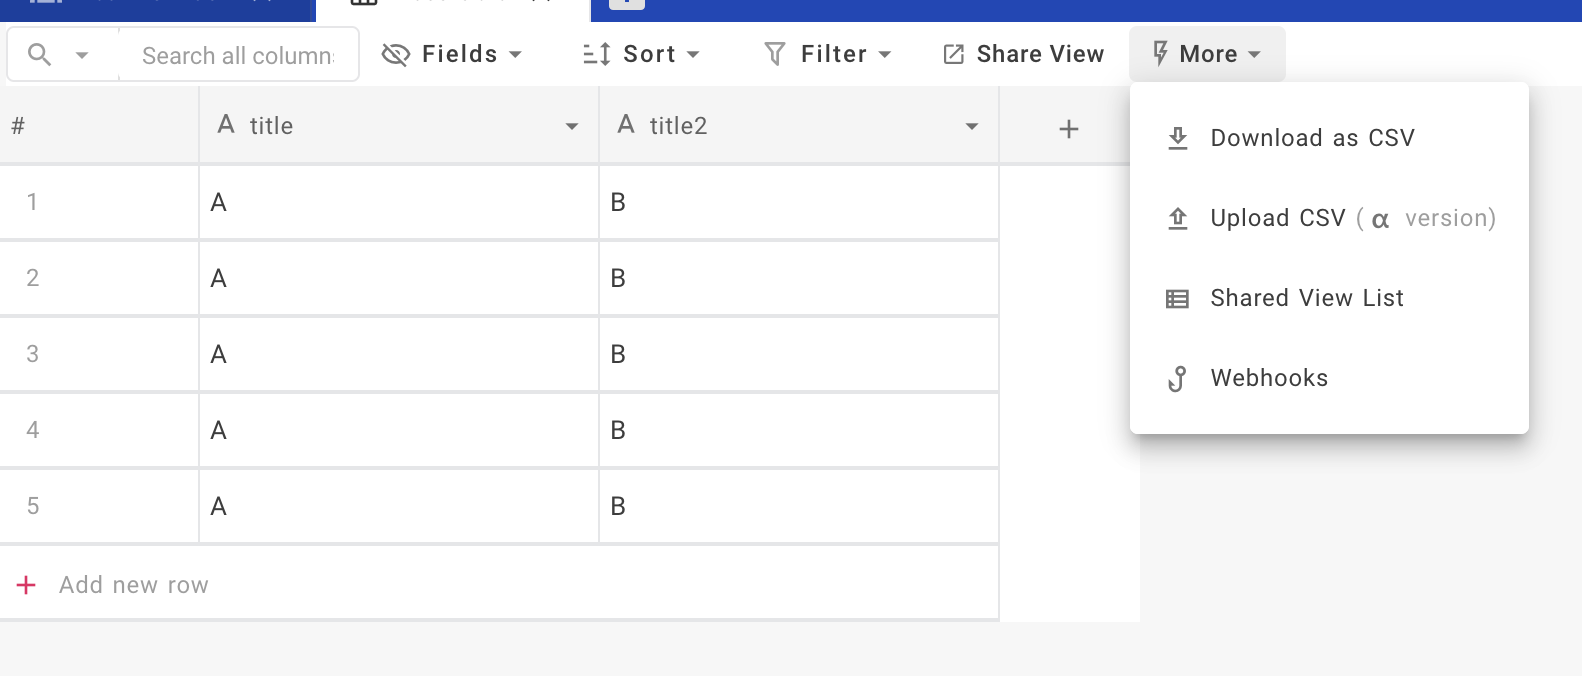Click the grid view tab icon
The width and height of the screenshot is (1582, 676).
(x=362, y=4)
